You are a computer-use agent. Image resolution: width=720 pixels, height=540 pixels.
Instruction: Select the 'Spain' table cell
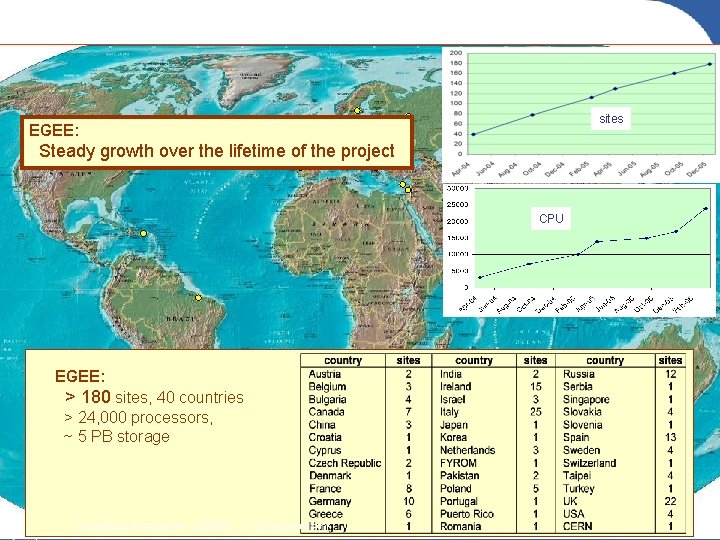[576, 437]
